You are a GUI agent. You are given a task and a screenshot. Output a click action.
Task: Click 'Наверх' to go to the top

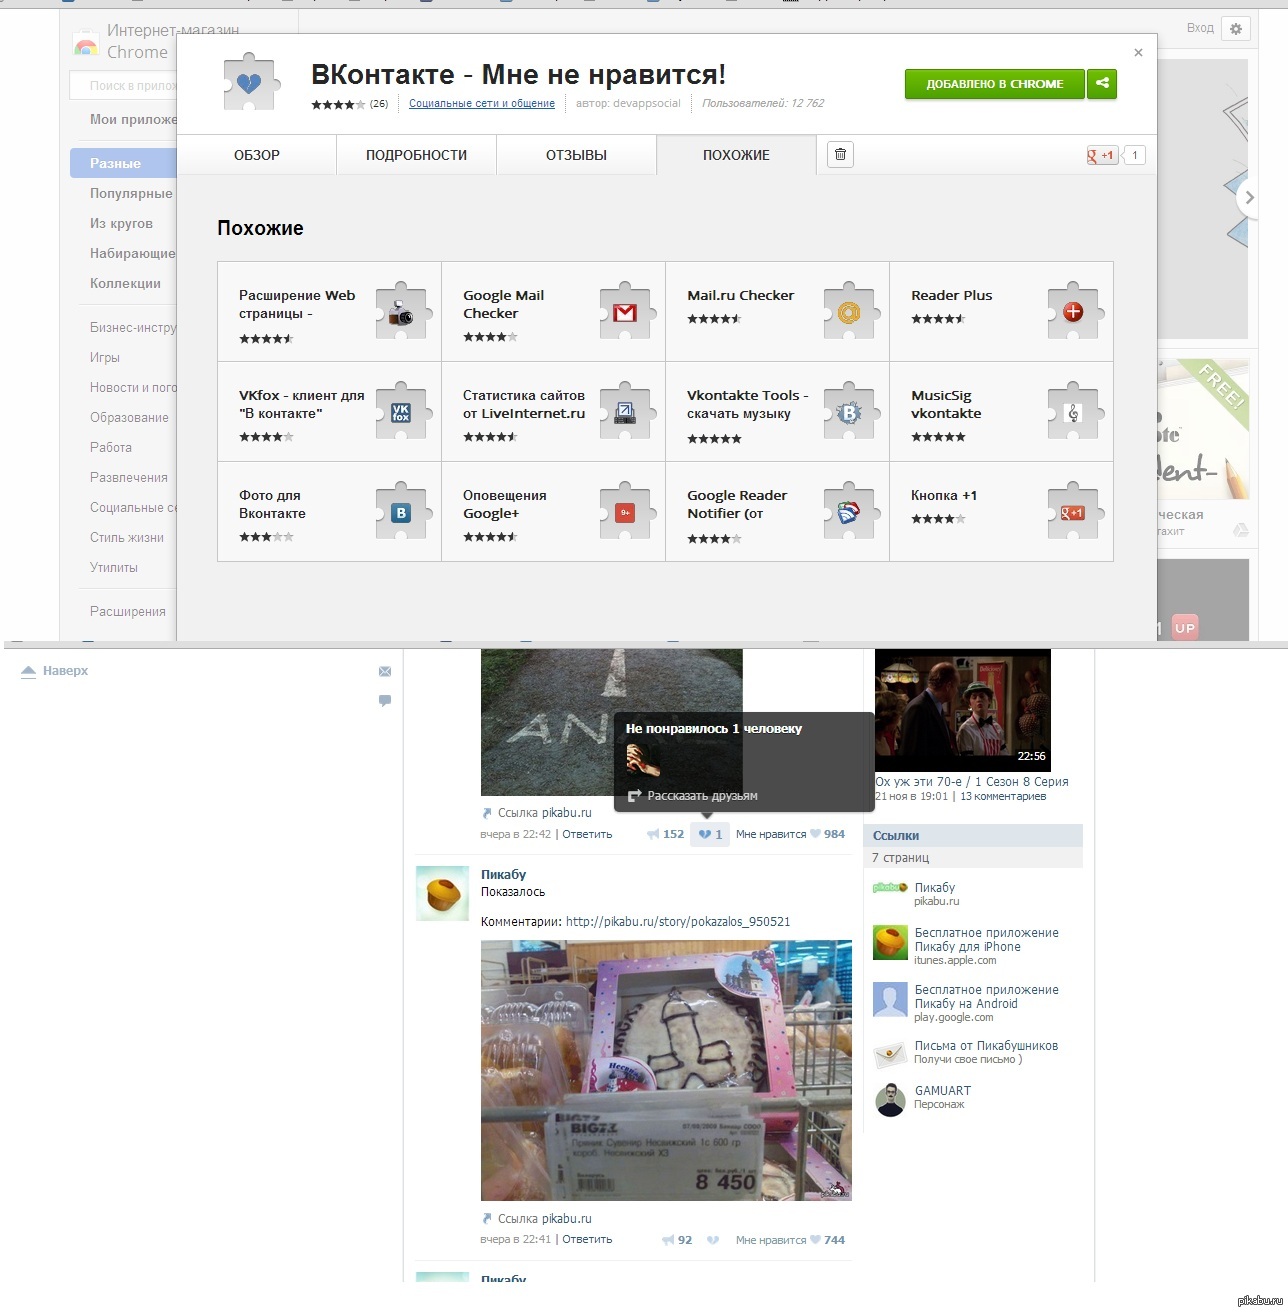pos(55,671)
